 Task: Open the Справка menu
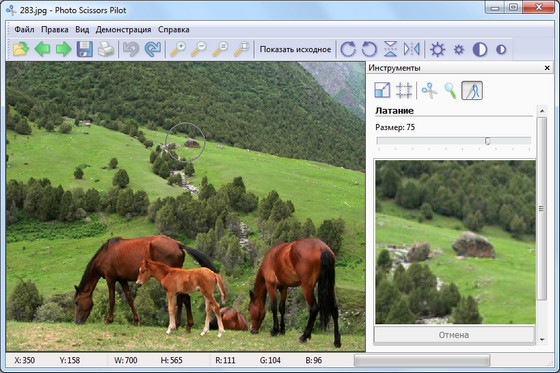[x=174, y=30]
